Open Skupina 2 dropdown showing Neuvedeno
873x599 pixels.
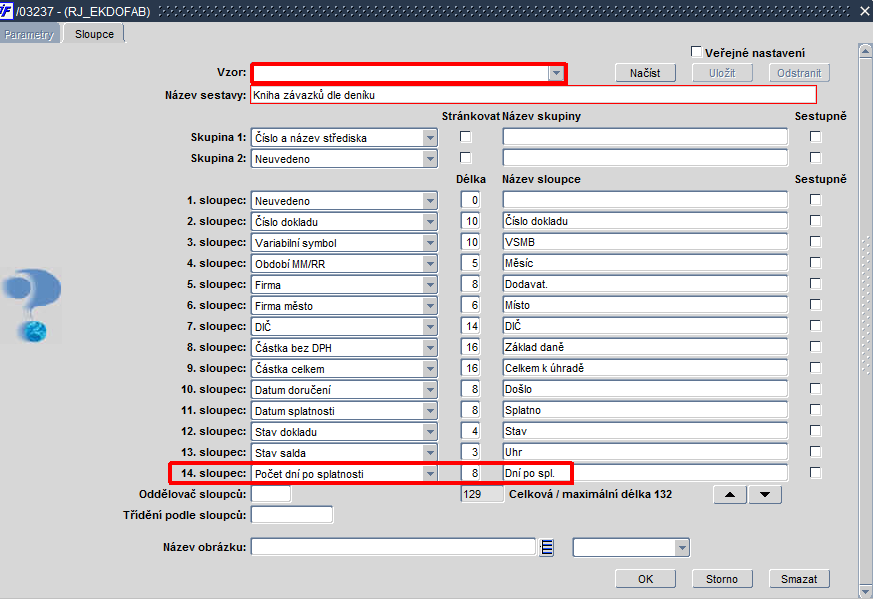pos(429,159)
